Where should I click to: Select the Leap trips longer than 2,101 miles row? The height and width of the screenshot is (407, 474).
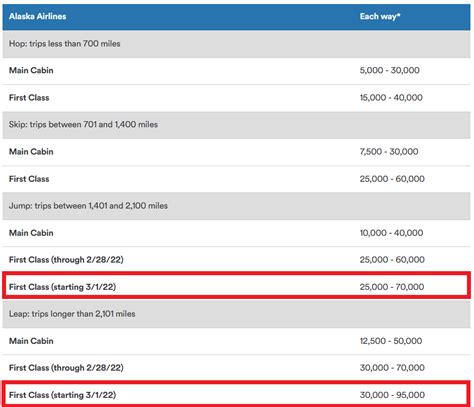pyautogui.click(x=236, y=314)
